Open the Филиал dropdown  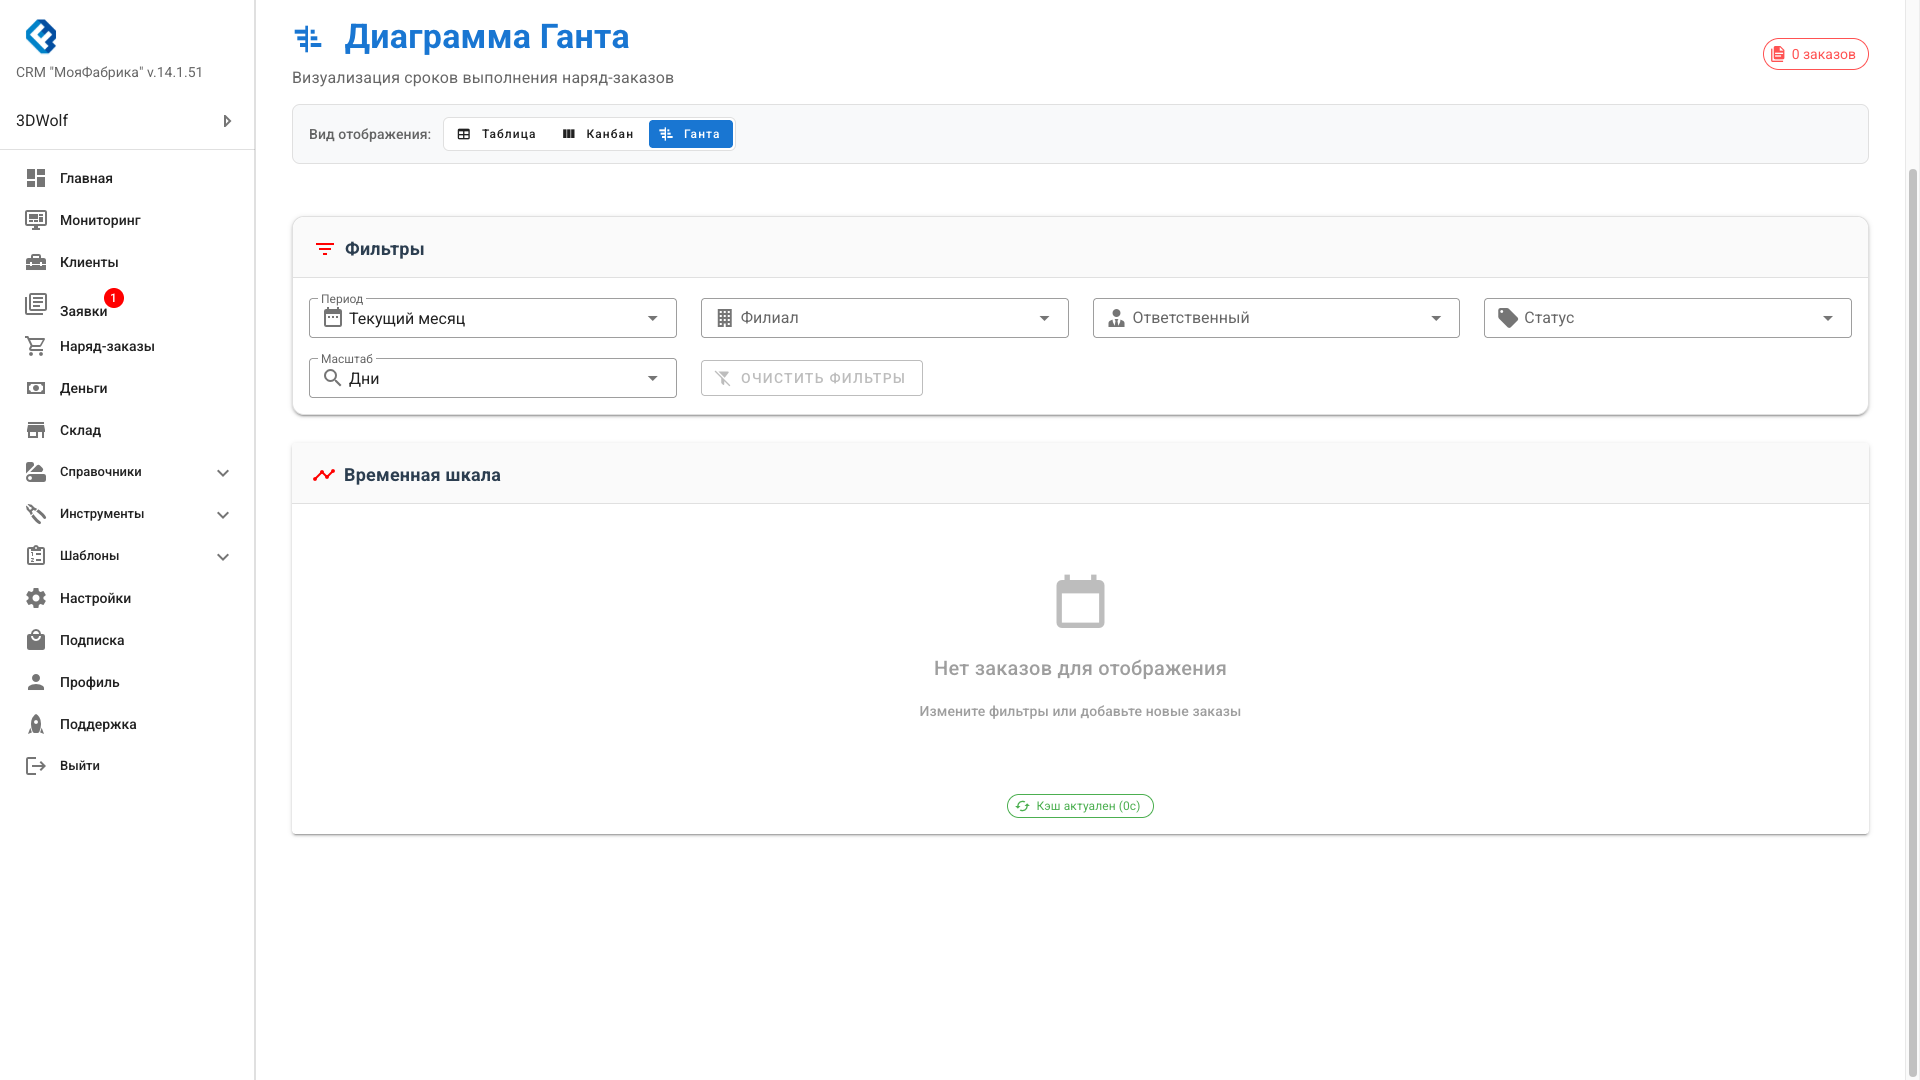[x=884, y=318]
